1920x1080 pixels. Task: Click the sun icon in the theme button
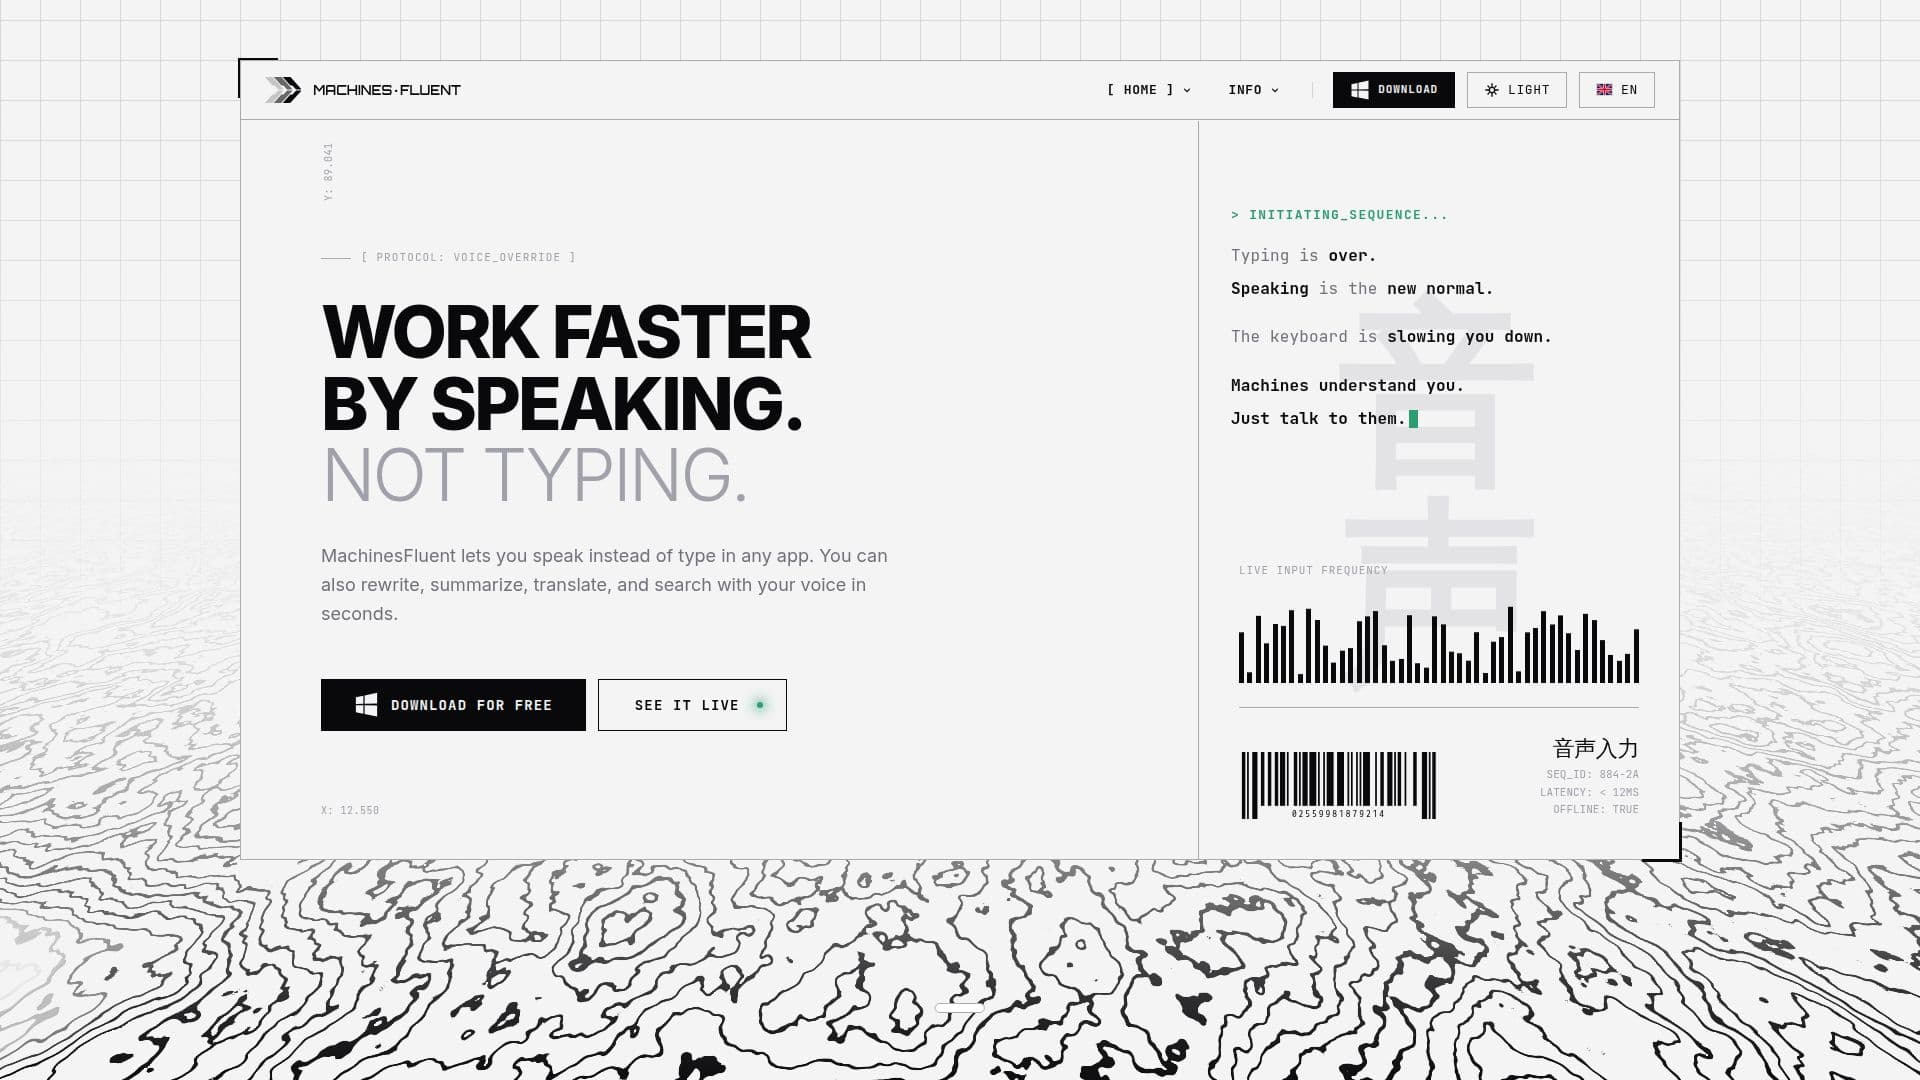1492,90
